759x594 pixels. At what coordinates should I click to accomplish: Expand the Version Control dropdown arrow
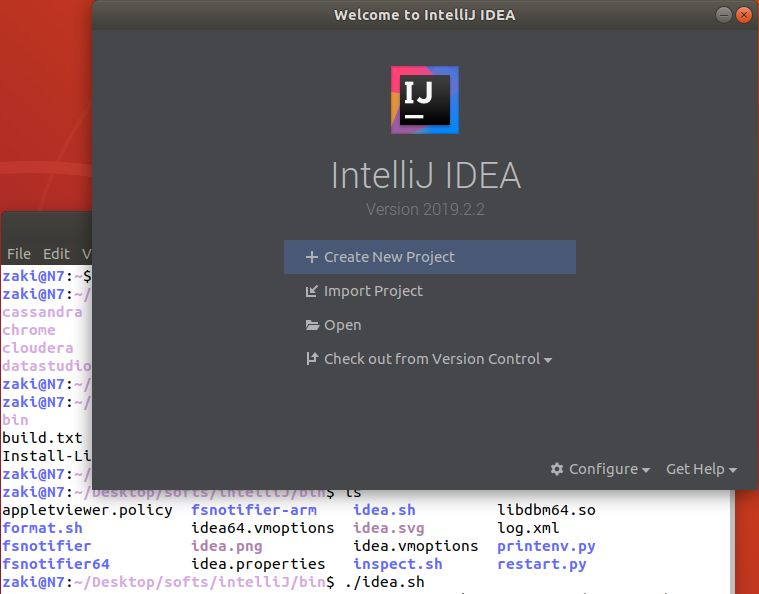click(x=548, y=360)
